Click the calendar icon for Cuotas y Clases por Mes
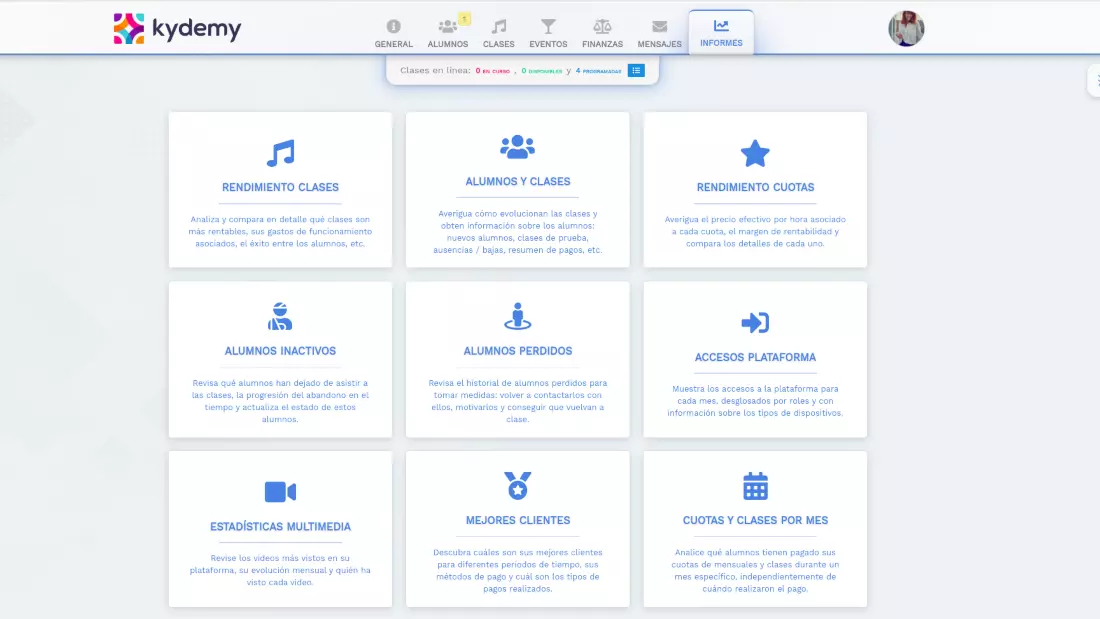 [x=755, y=486]
